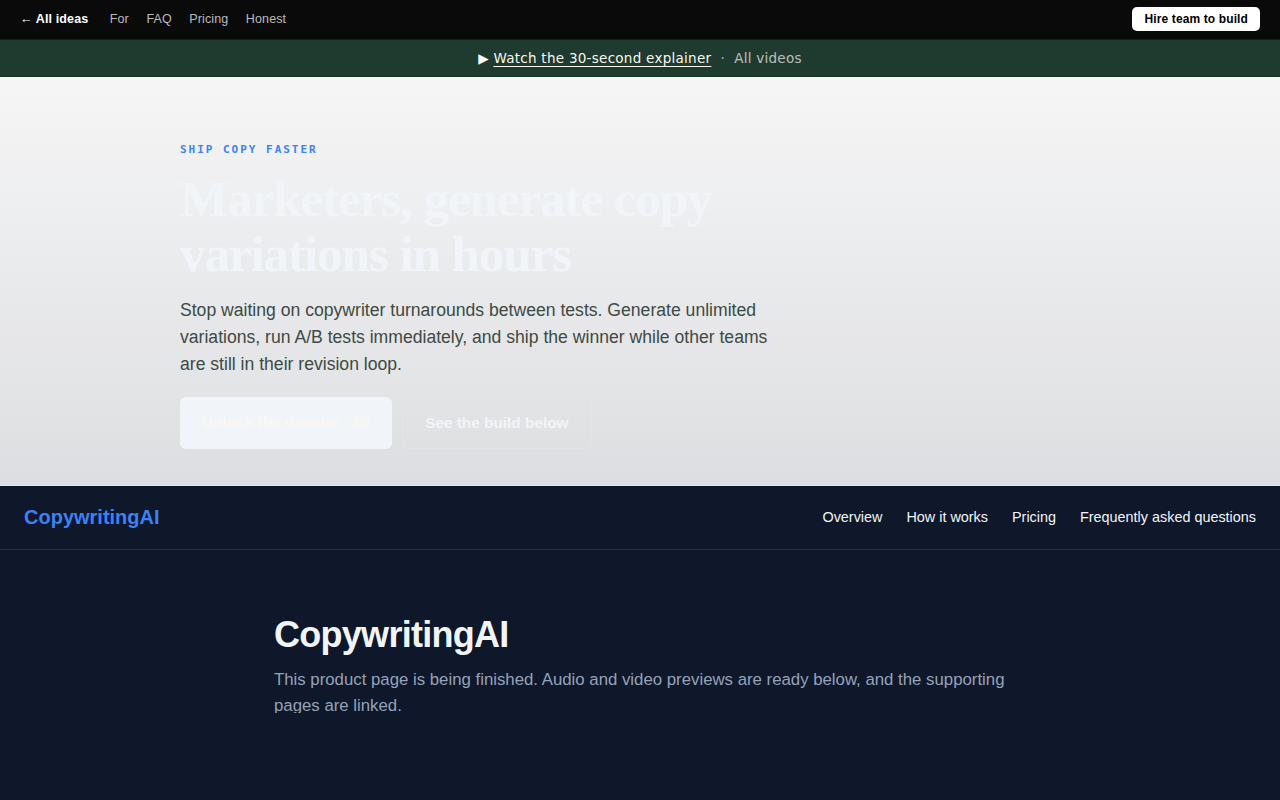Screen dimensions: 1280x800
Task: Click the faded 'Marketers, generate copy variations' headline
Action: 446,227
